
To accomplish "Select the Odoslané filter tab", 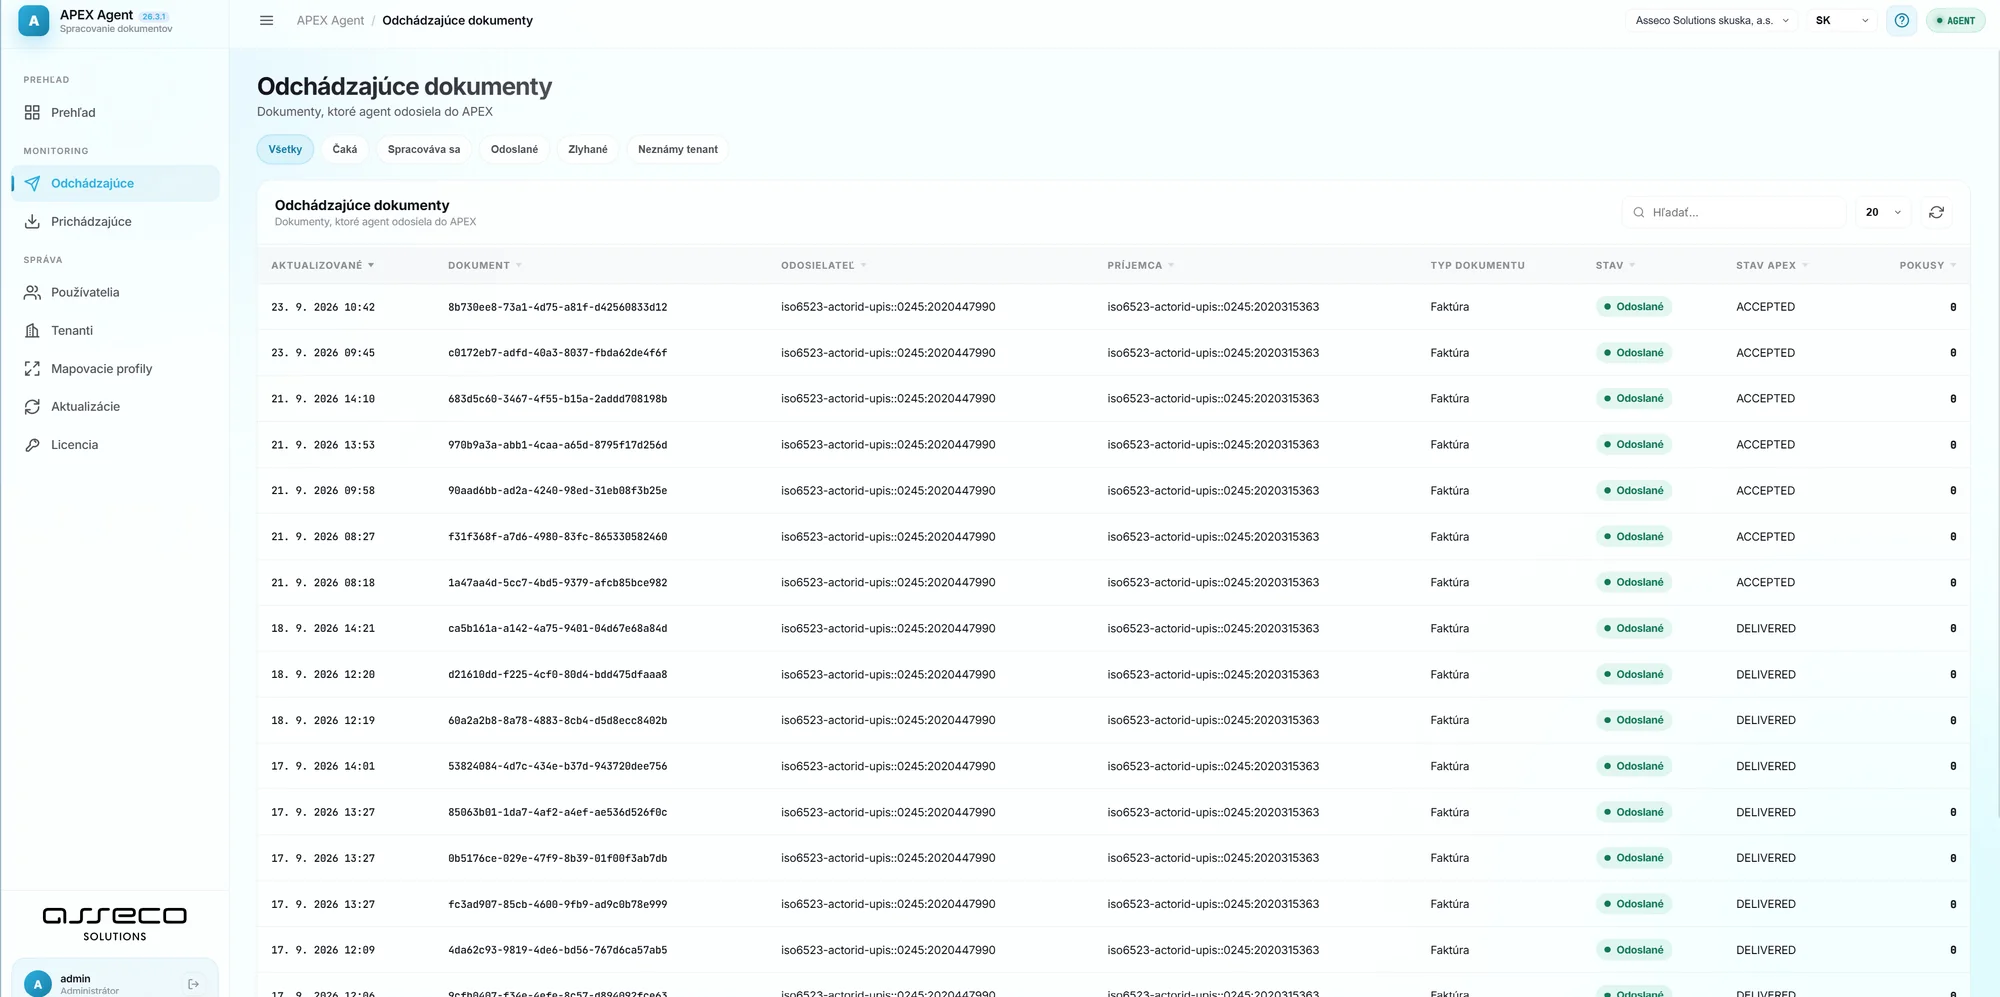I will (x=514, y=150).
